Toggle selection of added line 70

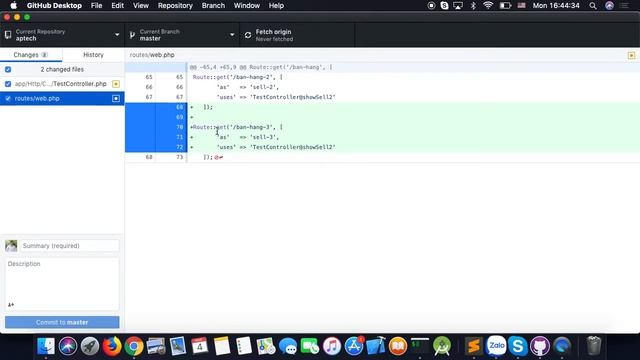pos(156,127)
